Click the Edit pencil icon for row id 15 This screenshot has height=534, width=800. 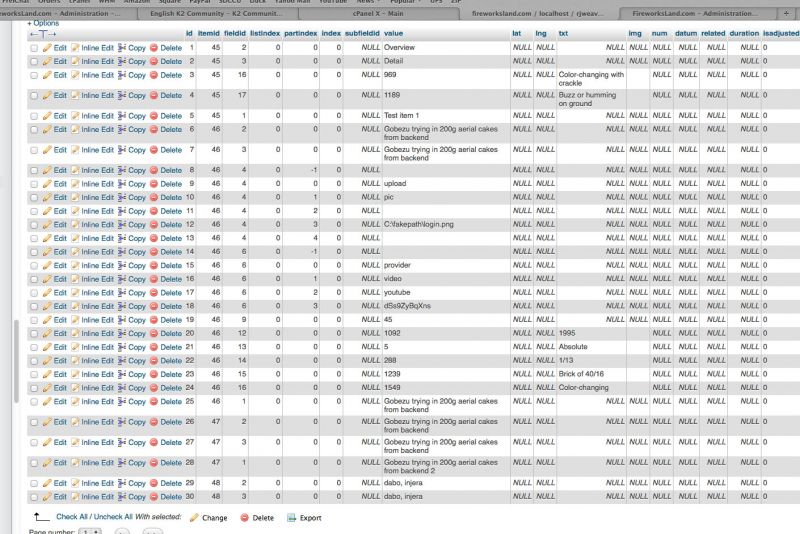47,265
